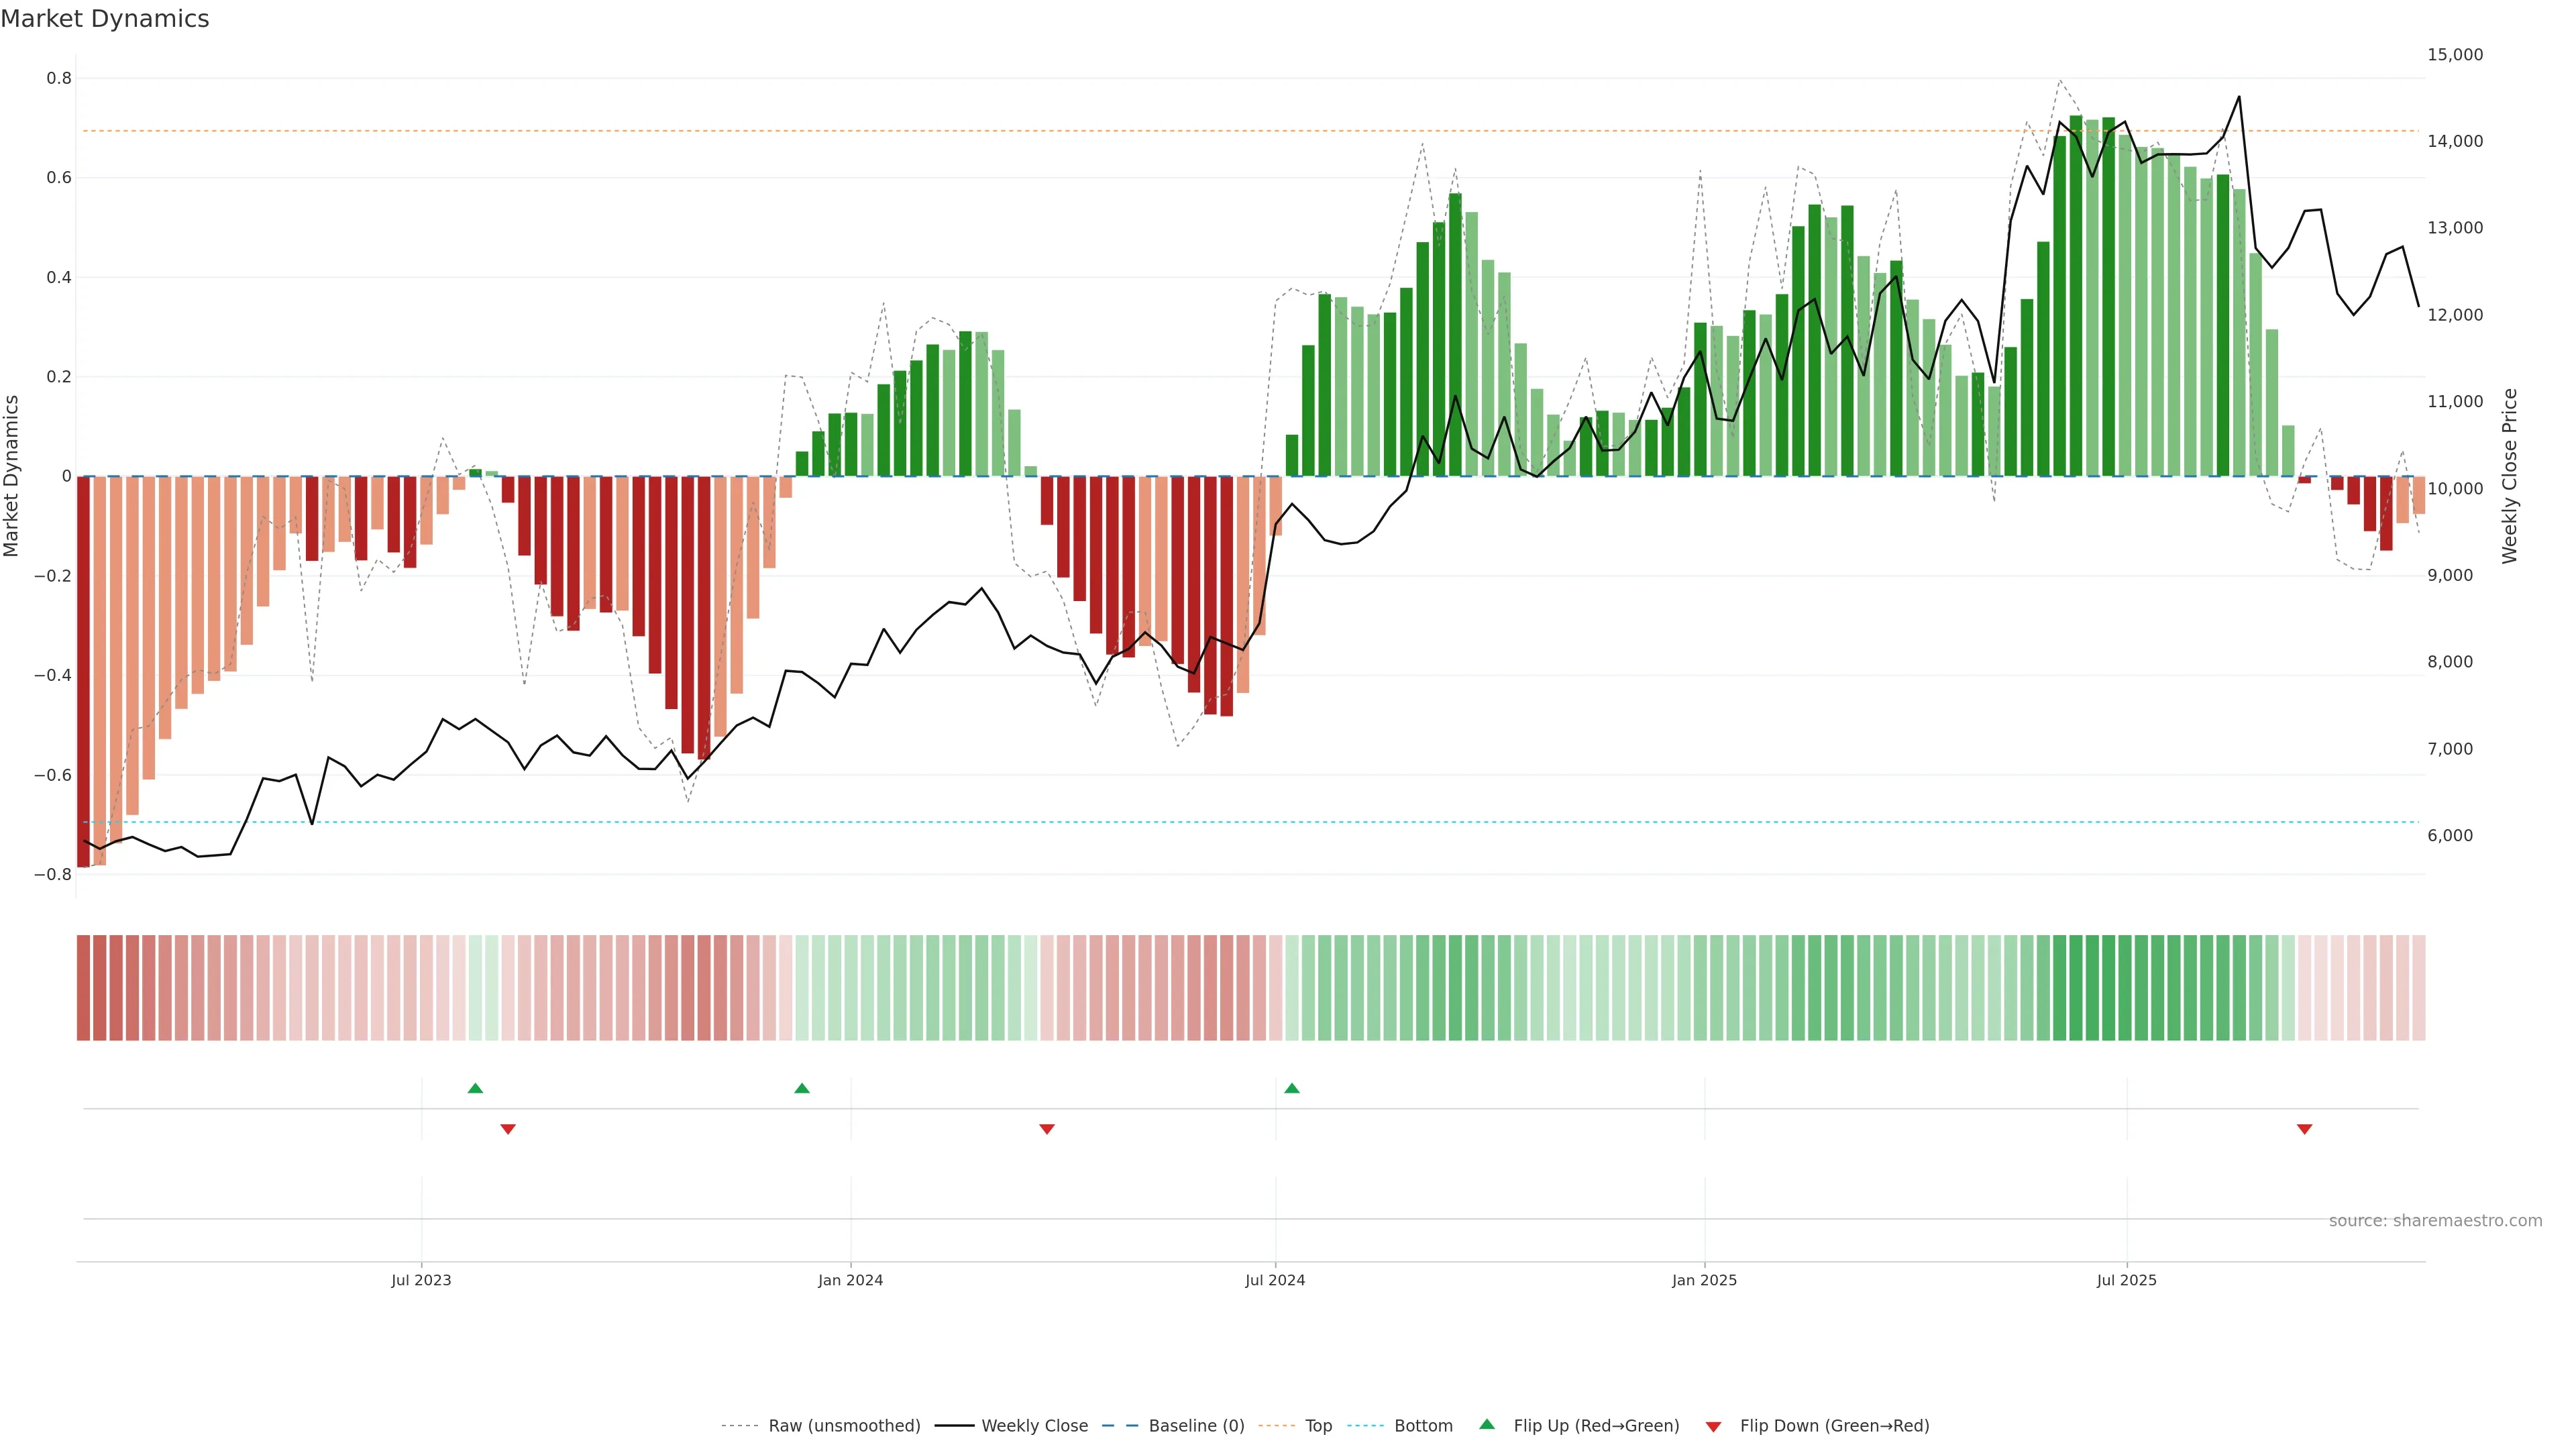
Task: Click the Jan 2025 axis label
Action: (1704, 1280)
